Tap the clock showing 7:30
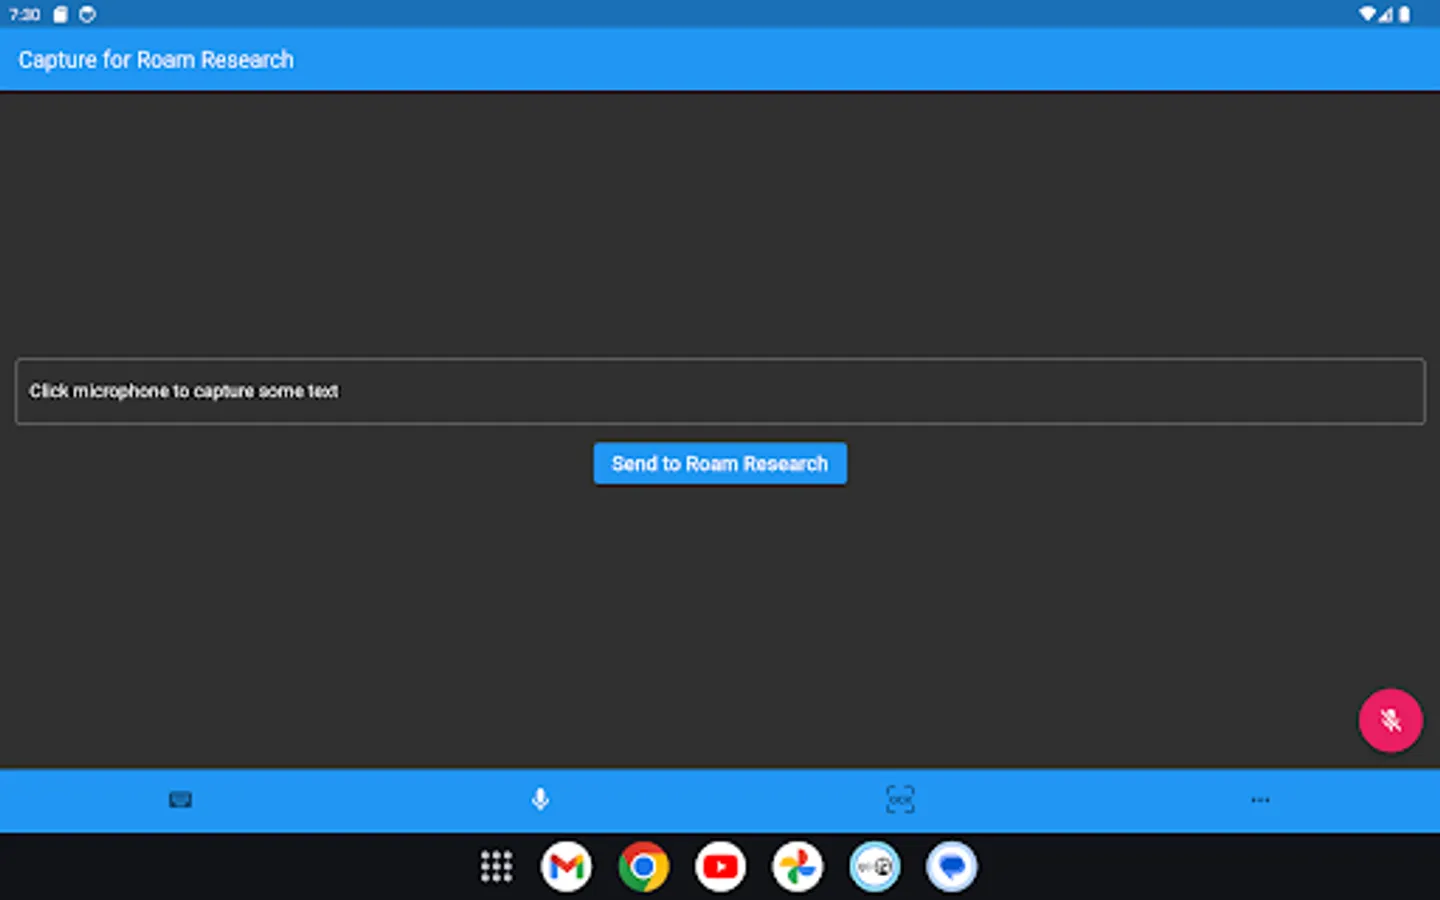The width and height of the screenshot is (1440, 900). (25, 14)
